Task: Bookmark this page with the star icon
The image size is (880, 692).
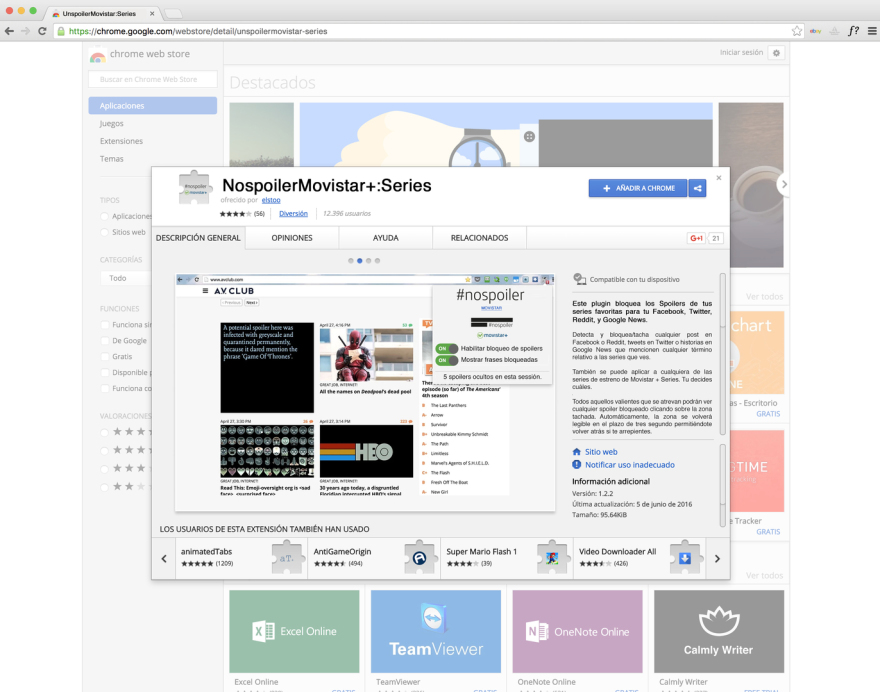Action: click(797, 31)
